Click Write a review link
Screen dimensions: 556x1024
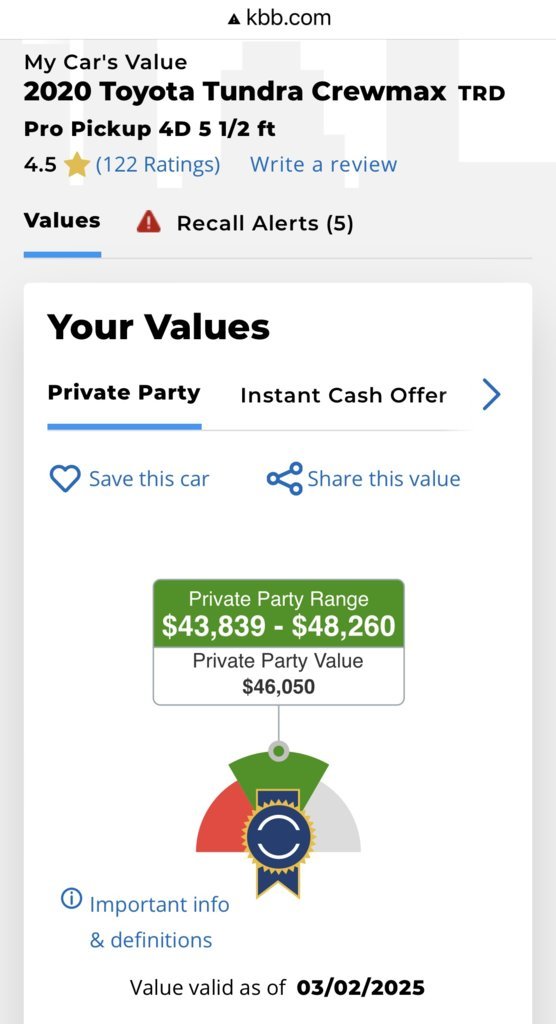(x=323, y=164)
